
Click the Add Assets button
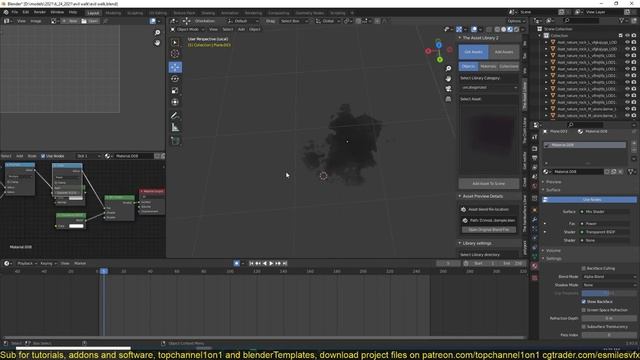click(504, 52)
